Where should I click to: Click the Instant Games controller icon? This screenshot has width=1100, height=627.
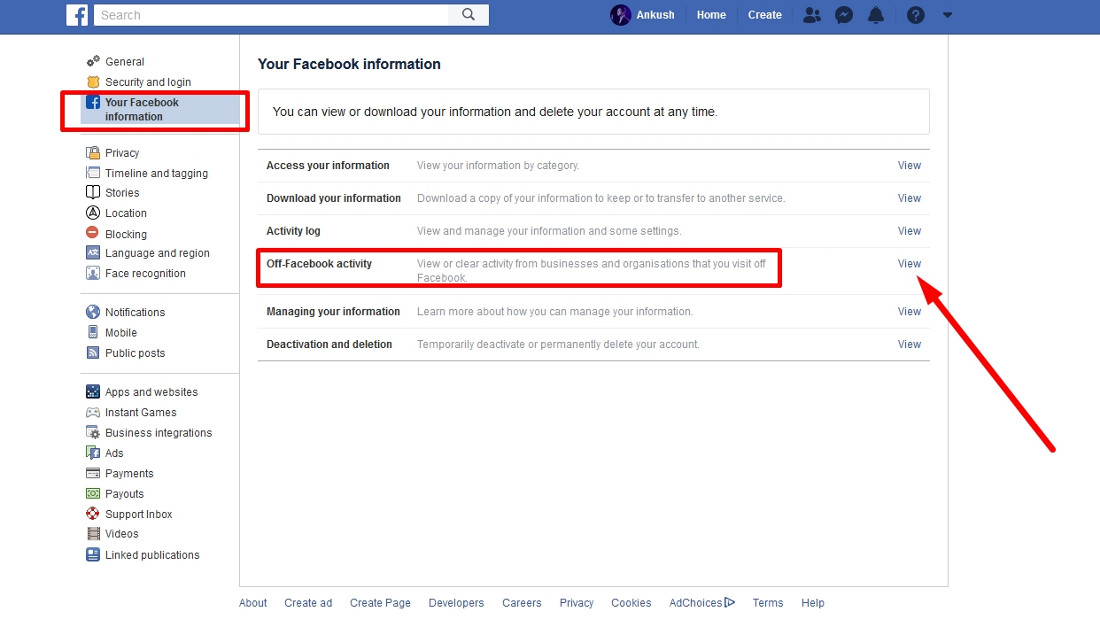click(93, 412)
